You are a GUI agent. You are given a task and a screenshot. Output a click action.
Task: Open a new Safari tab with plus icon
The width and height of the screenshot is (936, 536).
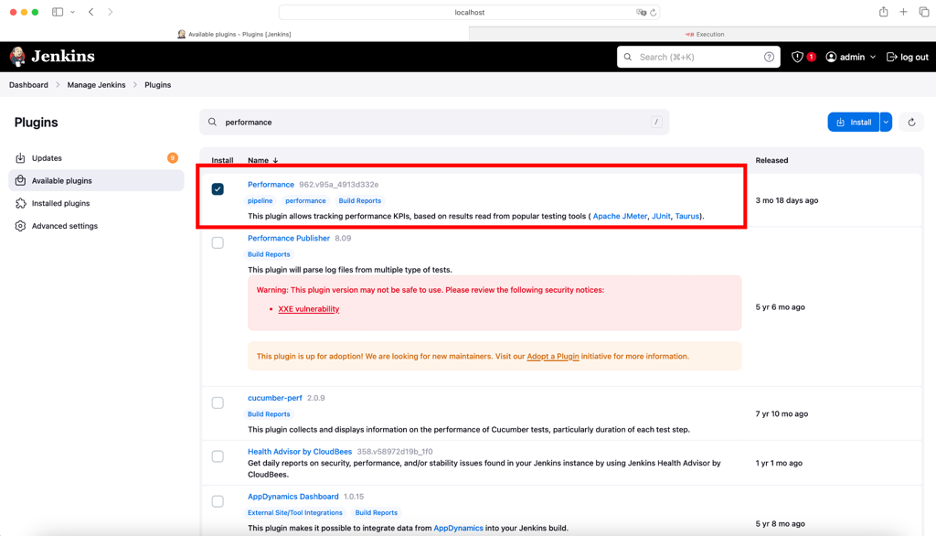pos(903,11)
